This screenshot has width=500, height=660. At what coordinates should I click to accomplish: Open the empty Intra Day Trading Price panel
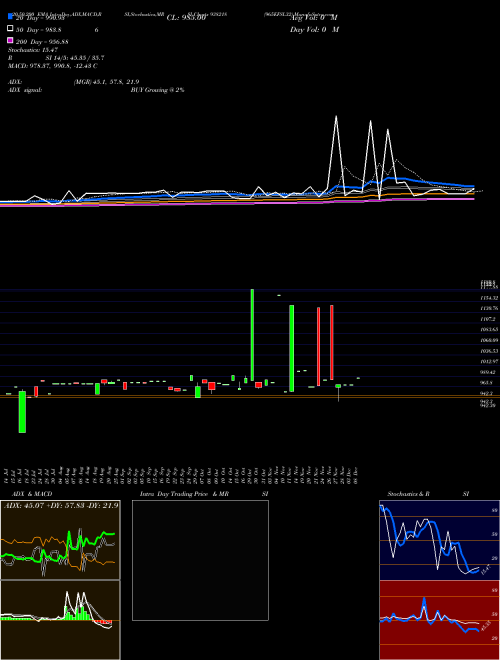point(200,560)
